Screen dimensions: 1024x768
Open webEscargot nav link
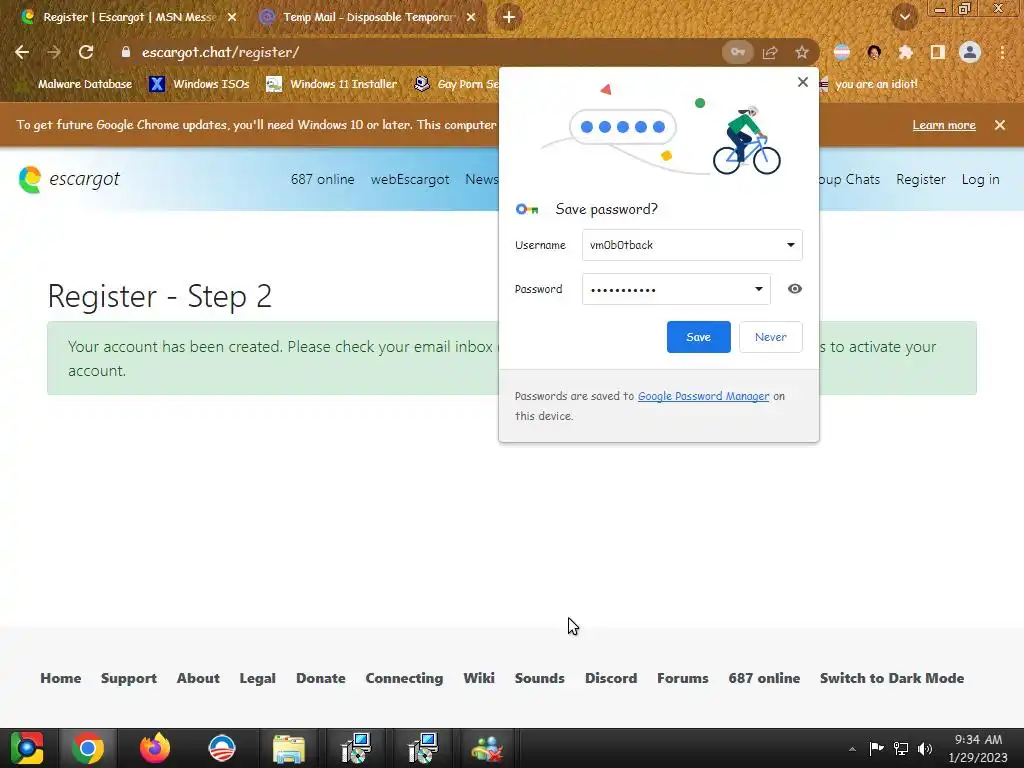pos(410,179)
